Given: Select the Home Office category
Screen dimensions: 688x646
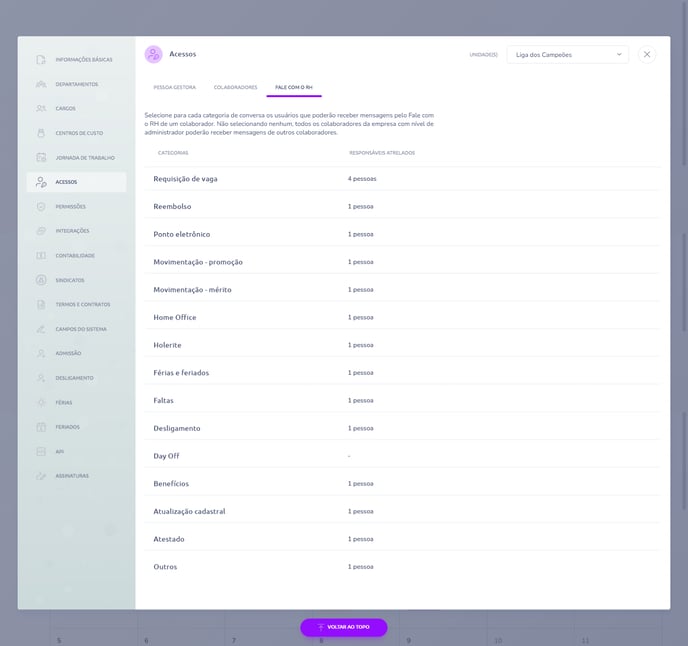Looking at the screenshot, I should [x=401, y=317].
